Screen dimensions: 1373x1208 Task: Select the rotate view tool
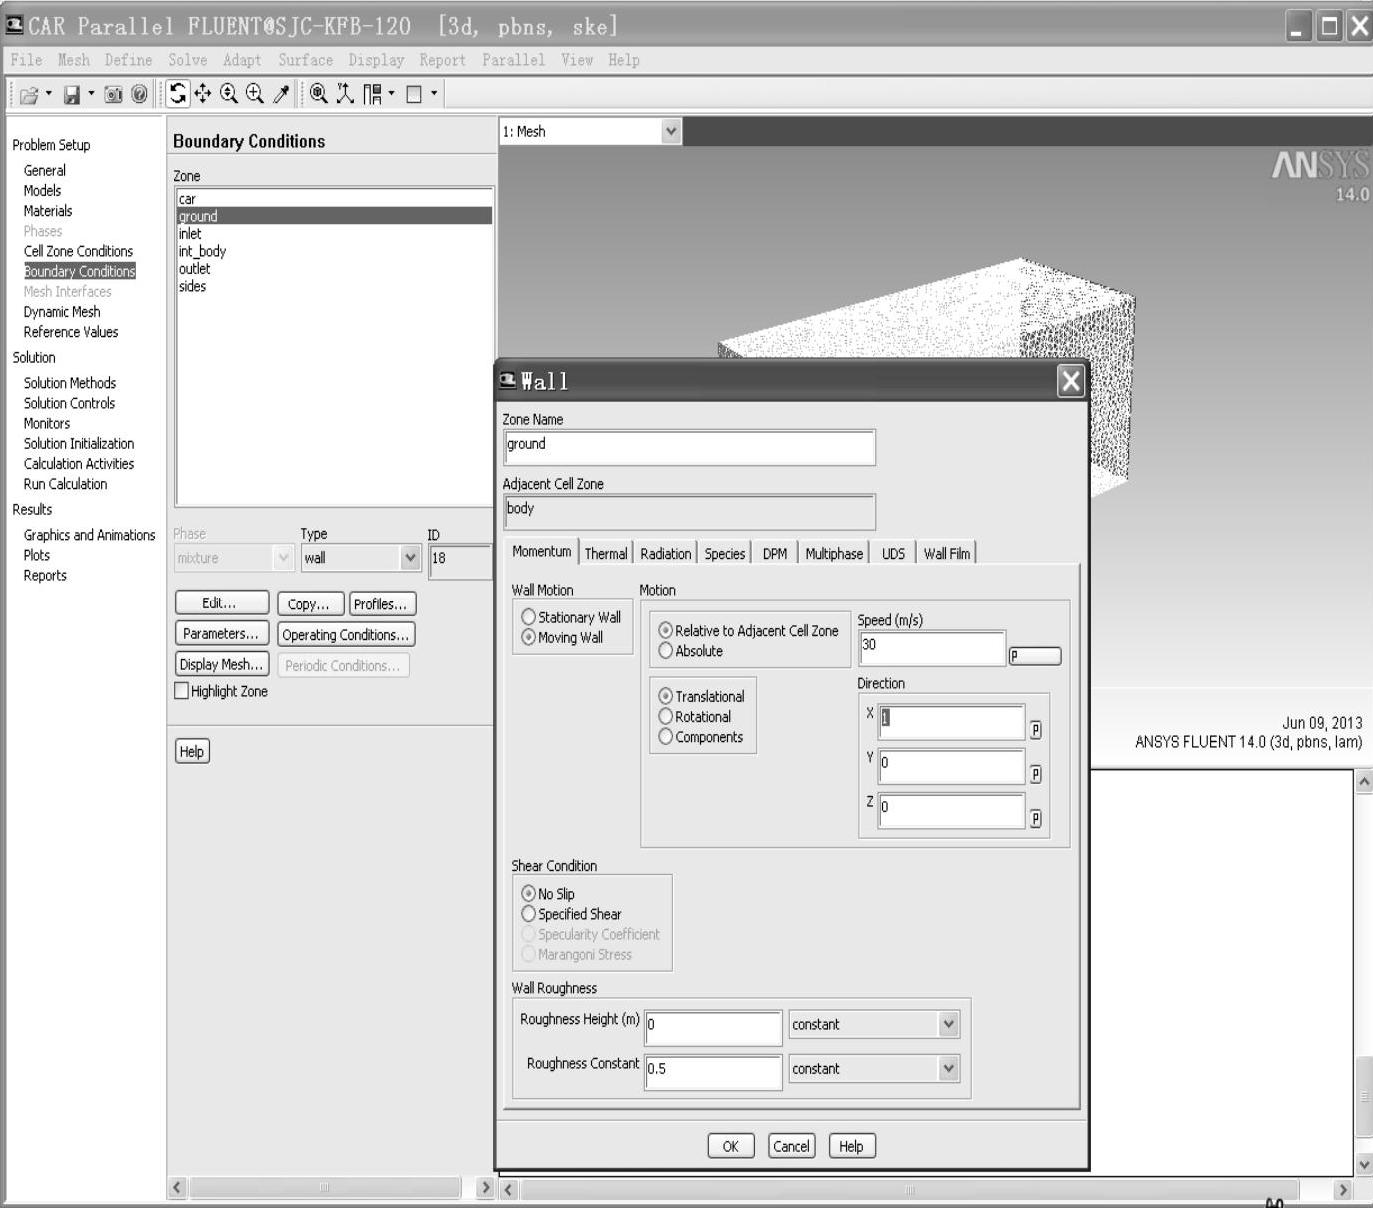pos(178,94)
